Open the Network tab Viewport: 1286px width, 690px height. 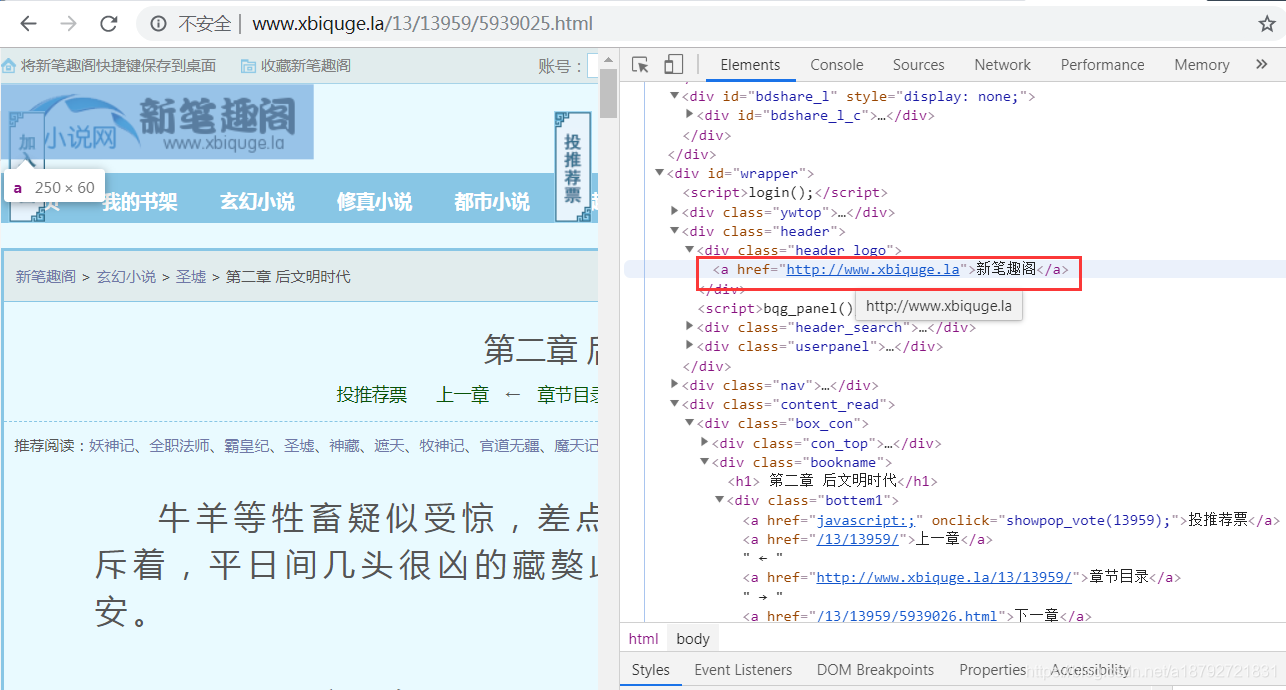point(1002,65)
